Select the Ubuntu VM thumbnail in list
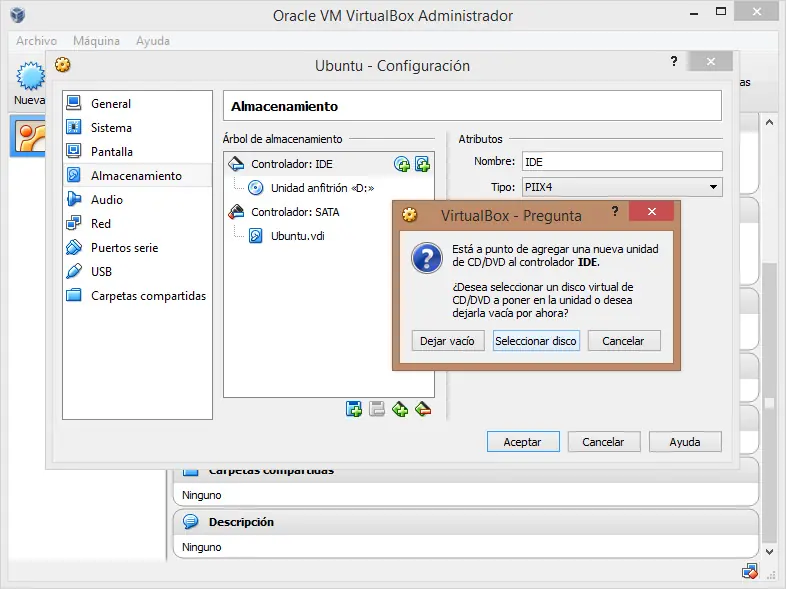 (x=29, y=136)
